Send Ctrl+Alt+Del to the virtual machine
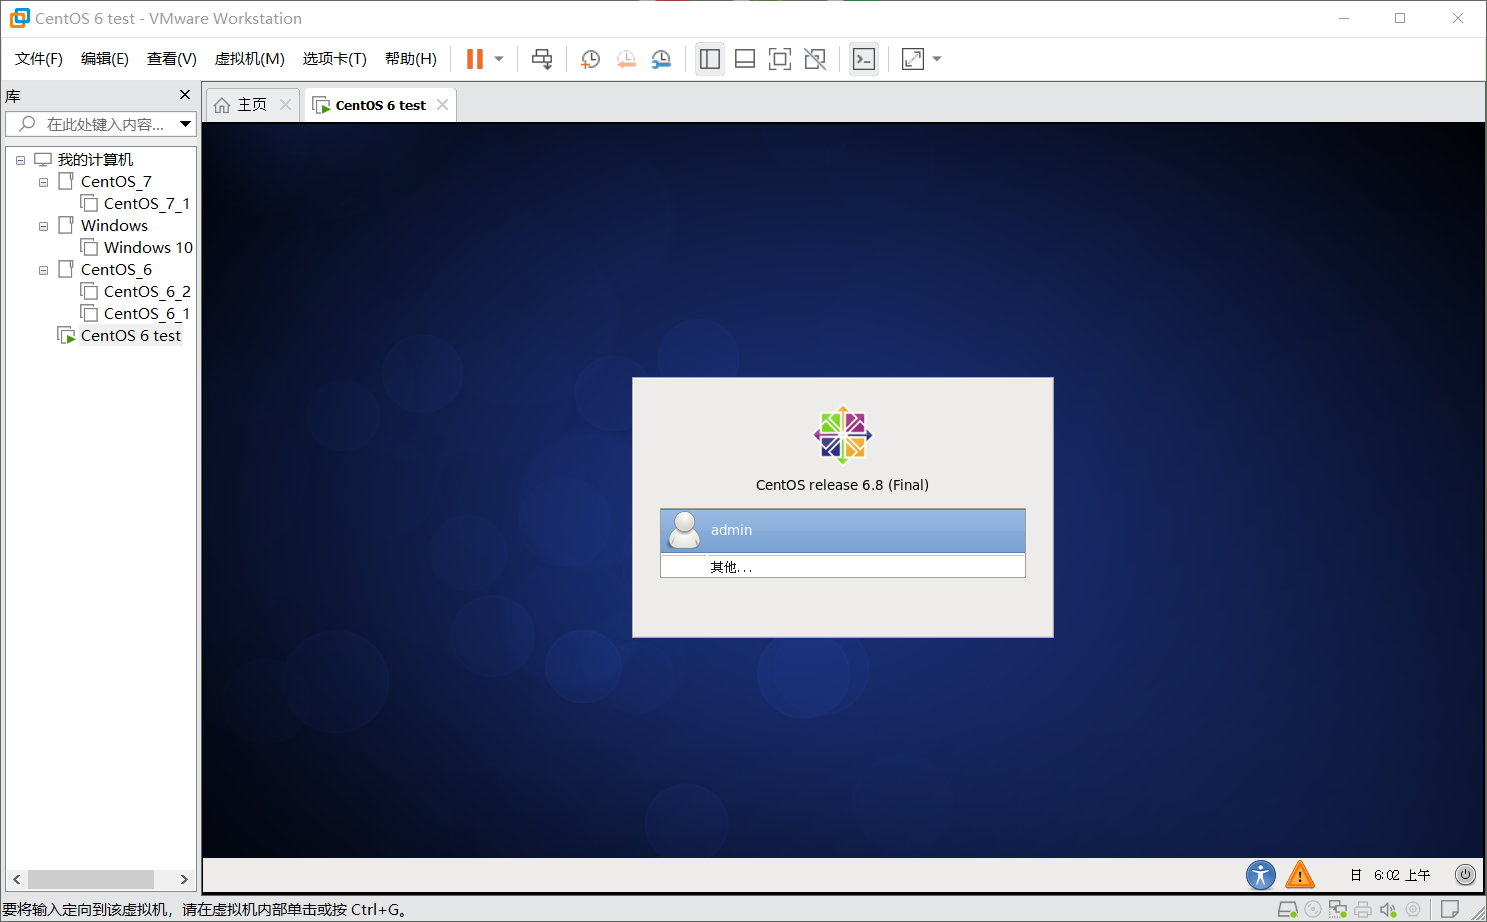This screenshot has width=1487, height=922. 542,59
